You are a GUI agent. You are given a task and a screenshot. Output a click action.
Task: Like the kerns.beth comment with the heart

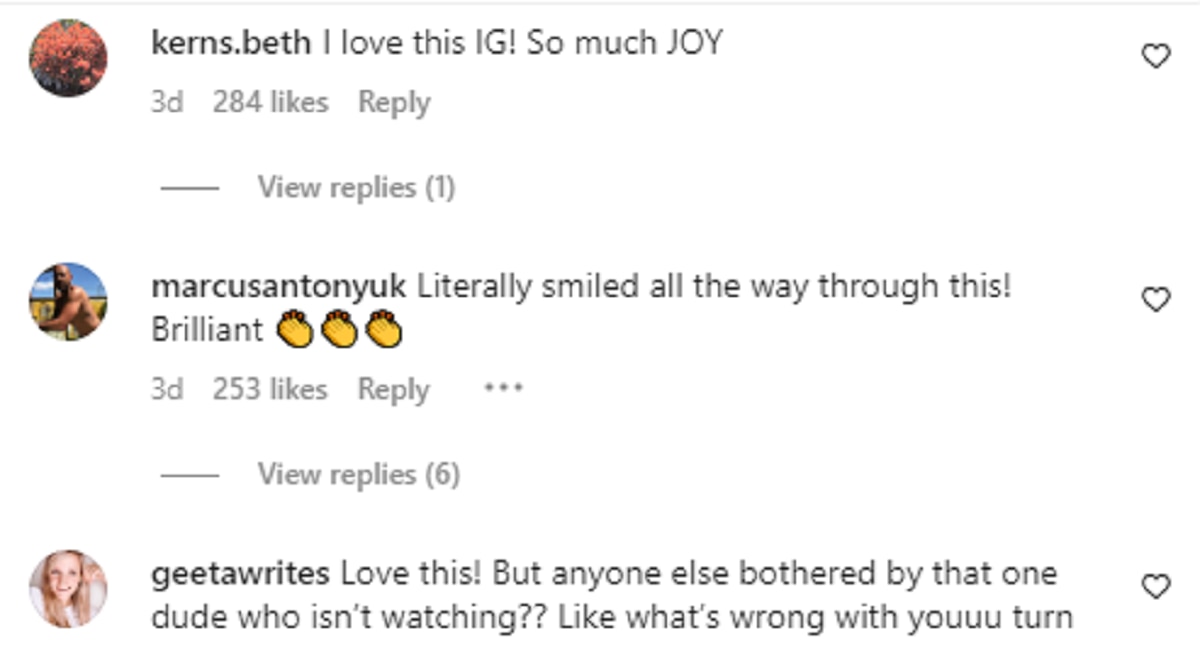tap(1155, 57)
